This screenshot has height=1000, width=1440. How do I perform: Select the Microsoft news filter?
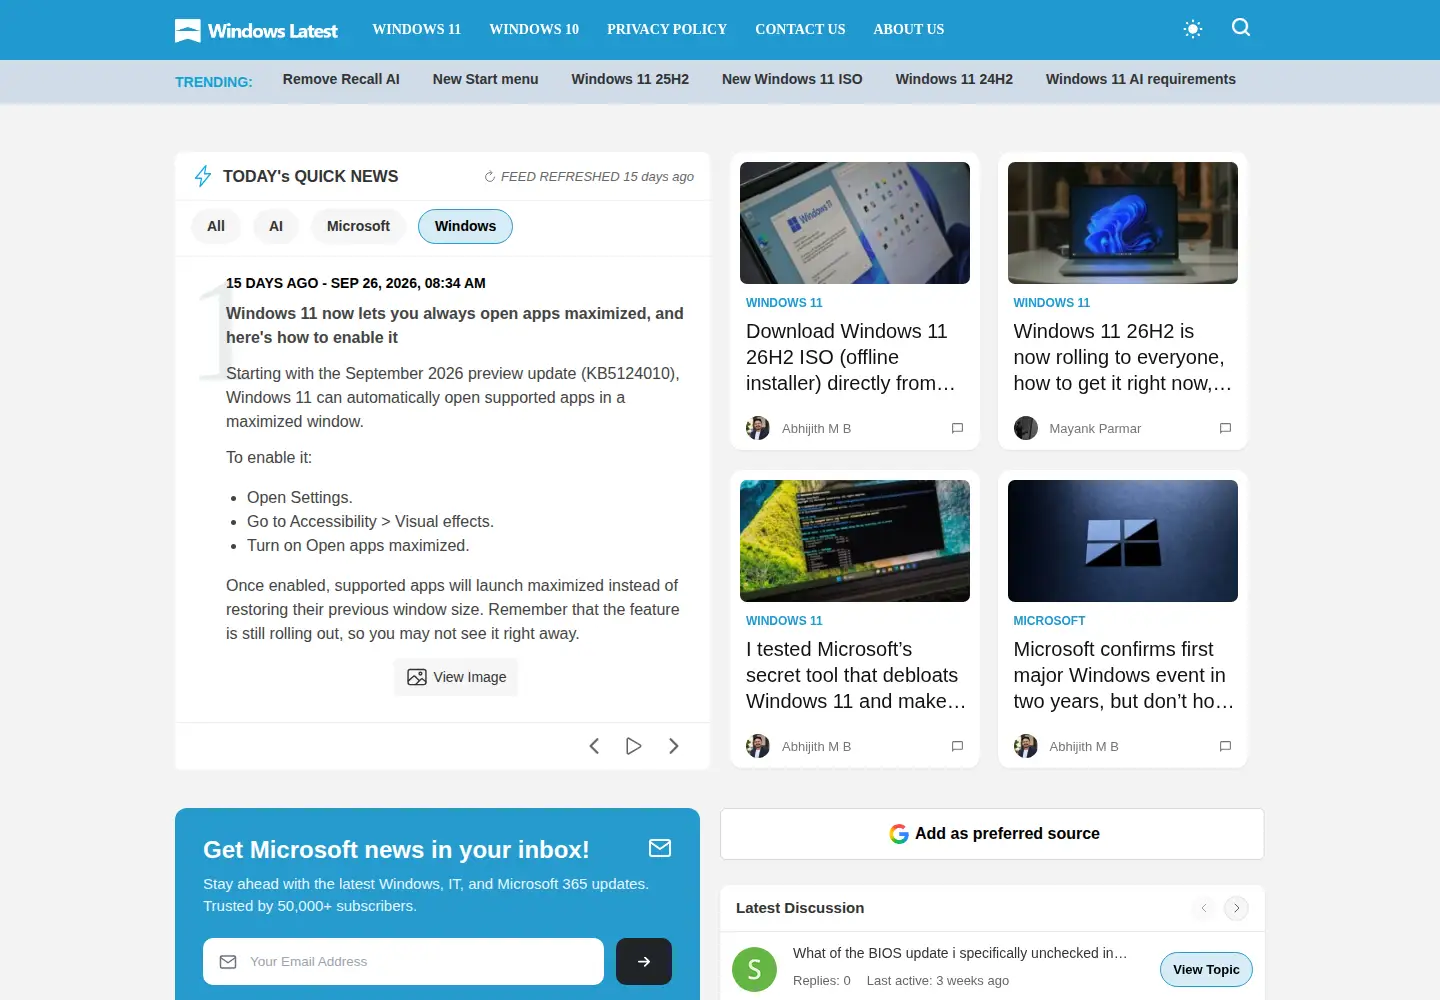coord(358,226)
